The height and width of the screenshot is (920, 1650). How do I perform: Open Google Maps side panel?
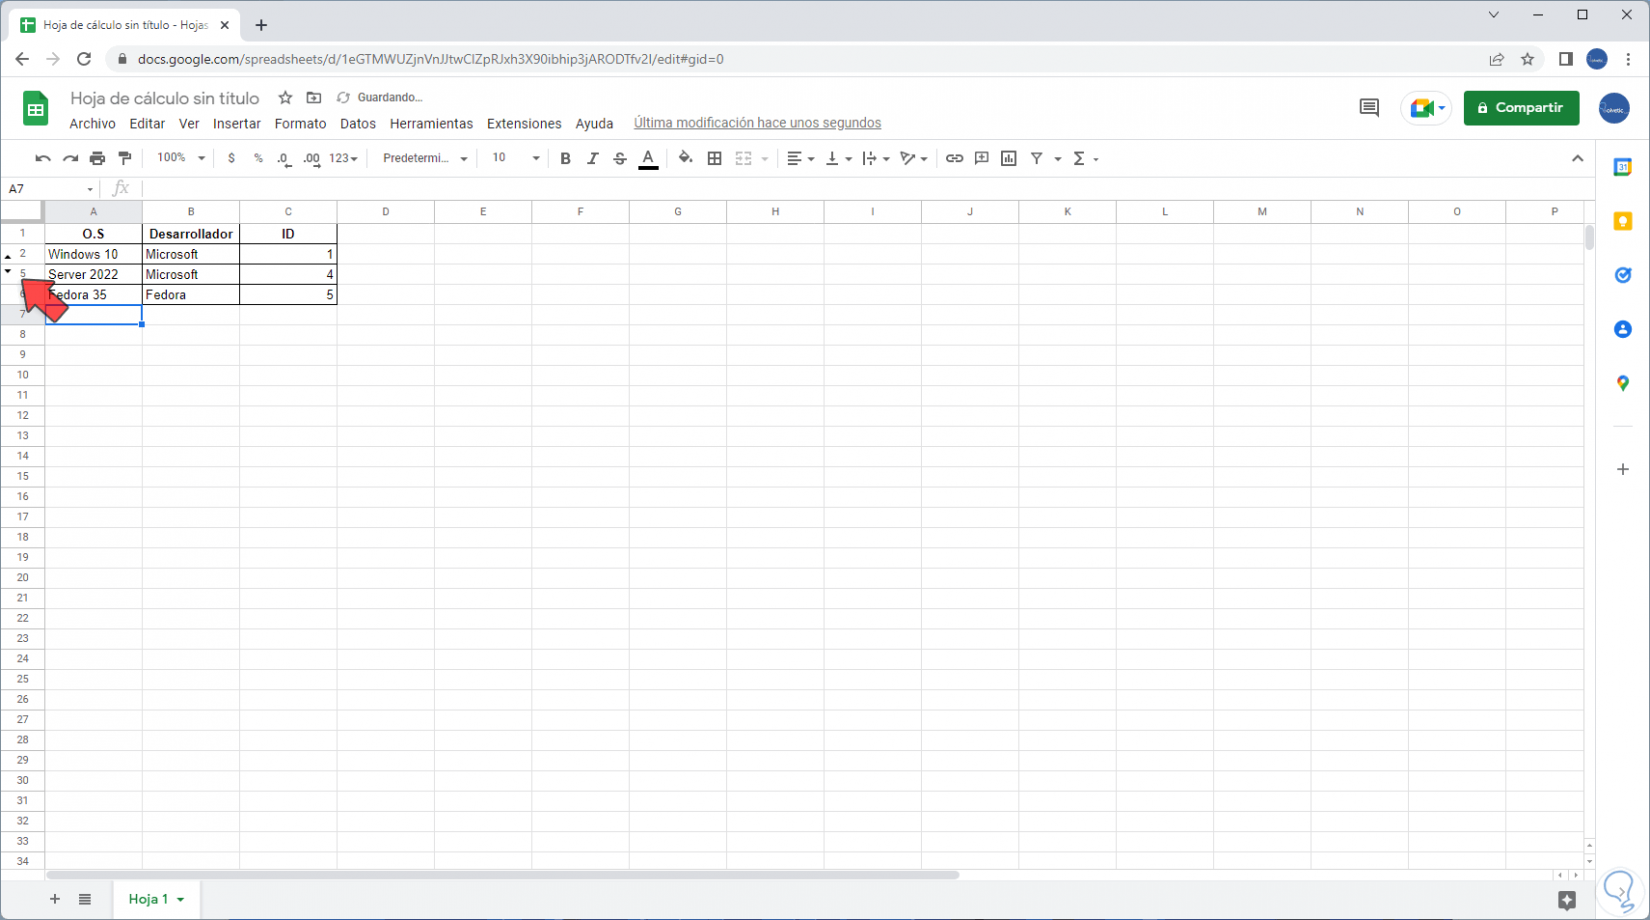(1622, 383)
